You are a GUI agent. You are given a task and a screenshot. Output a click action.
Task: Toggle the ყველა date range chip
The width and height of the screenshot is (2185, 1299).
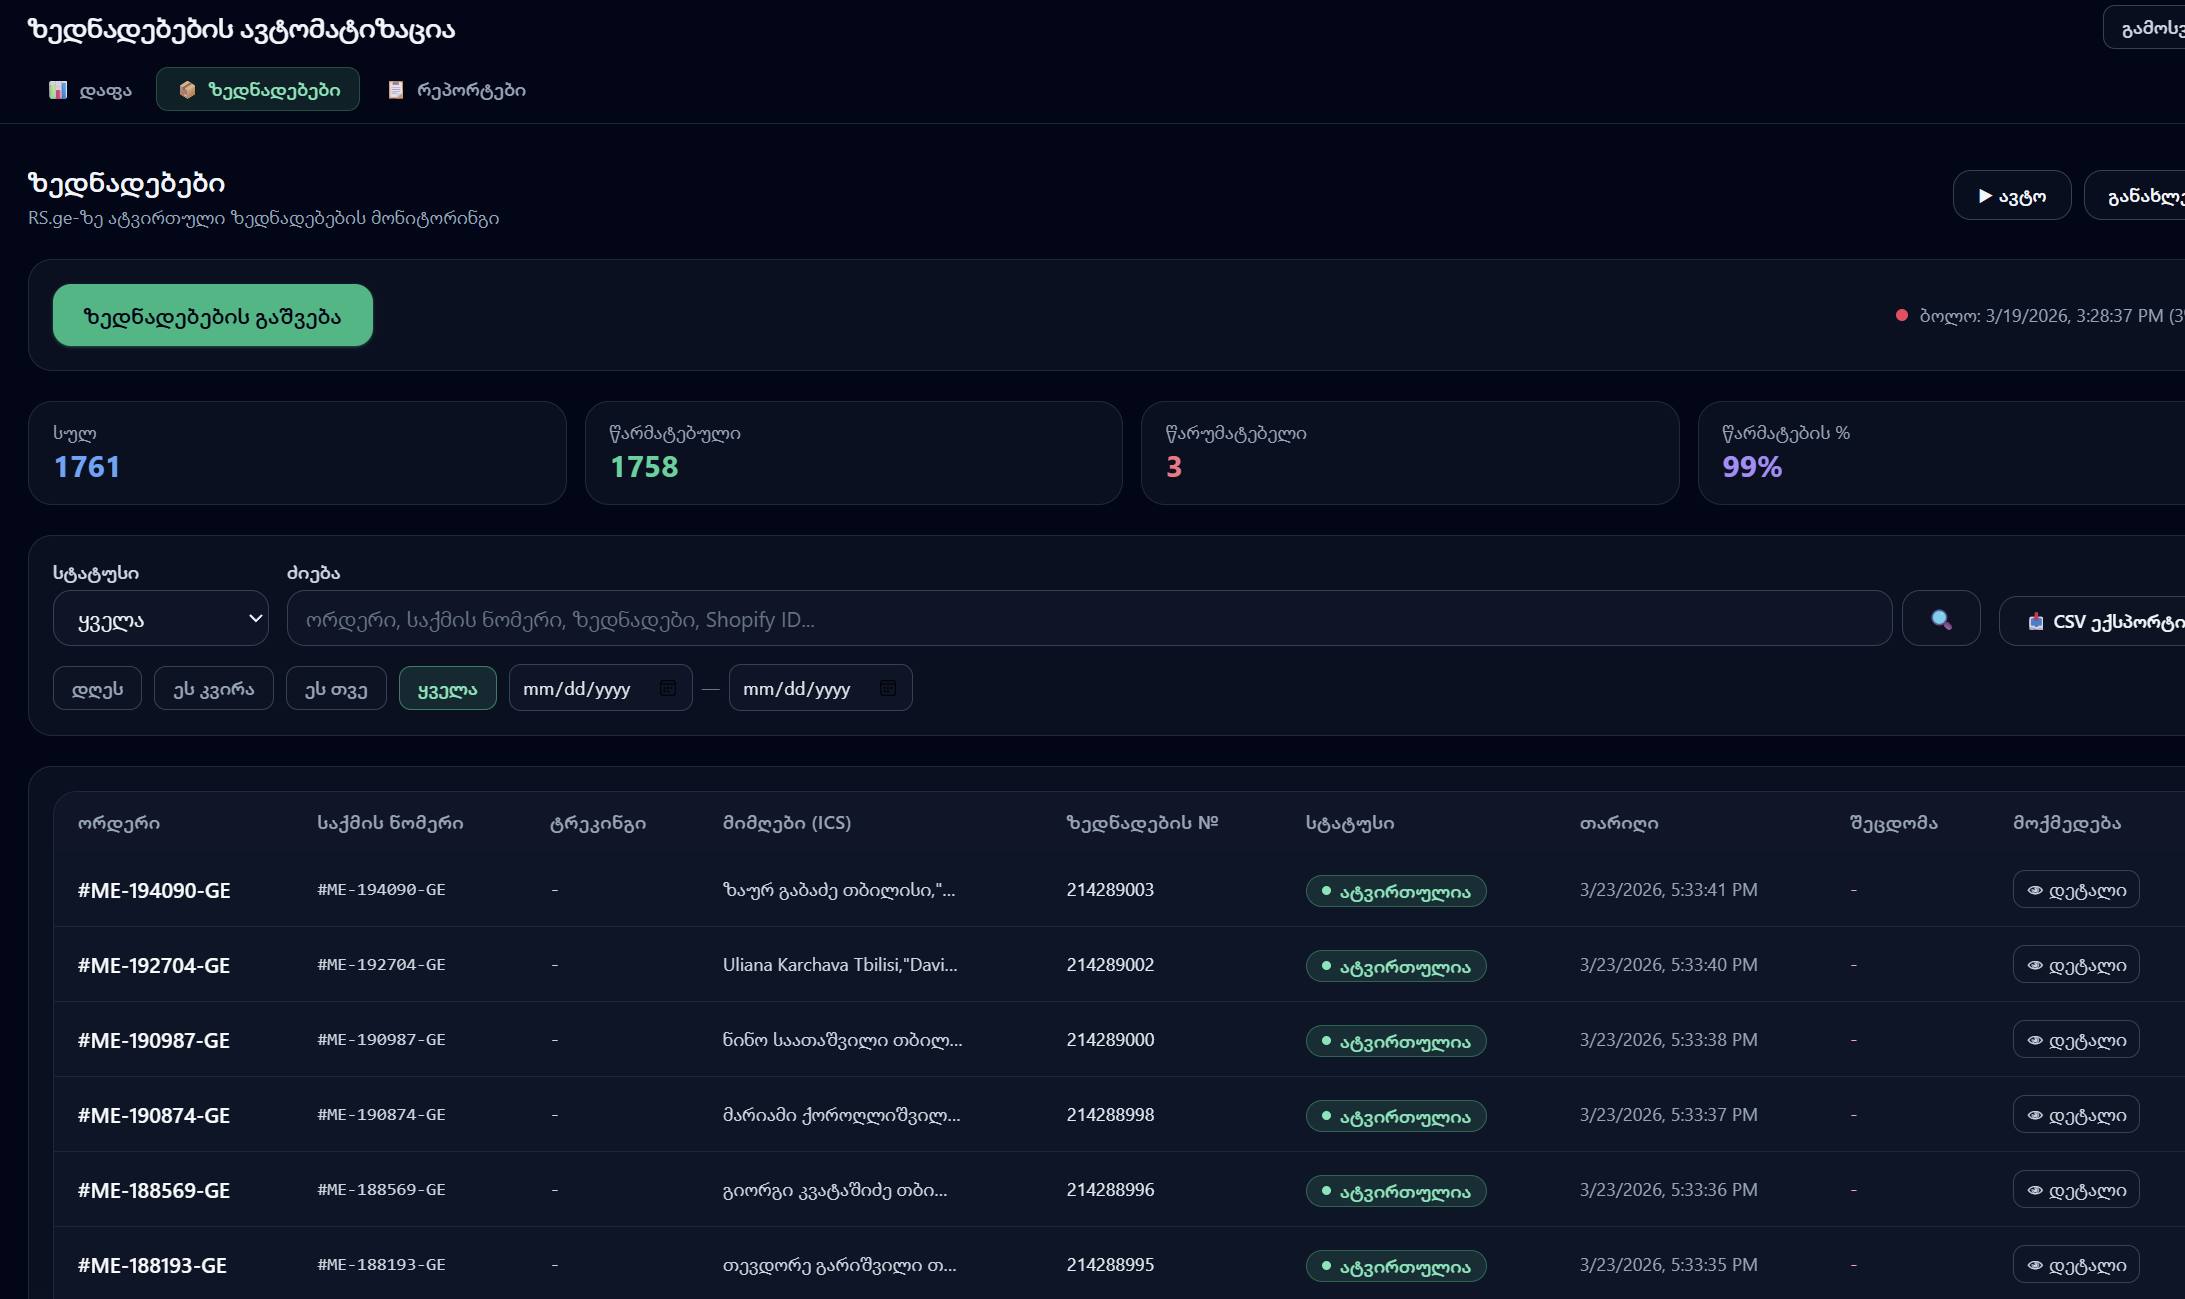coord(447,688)
